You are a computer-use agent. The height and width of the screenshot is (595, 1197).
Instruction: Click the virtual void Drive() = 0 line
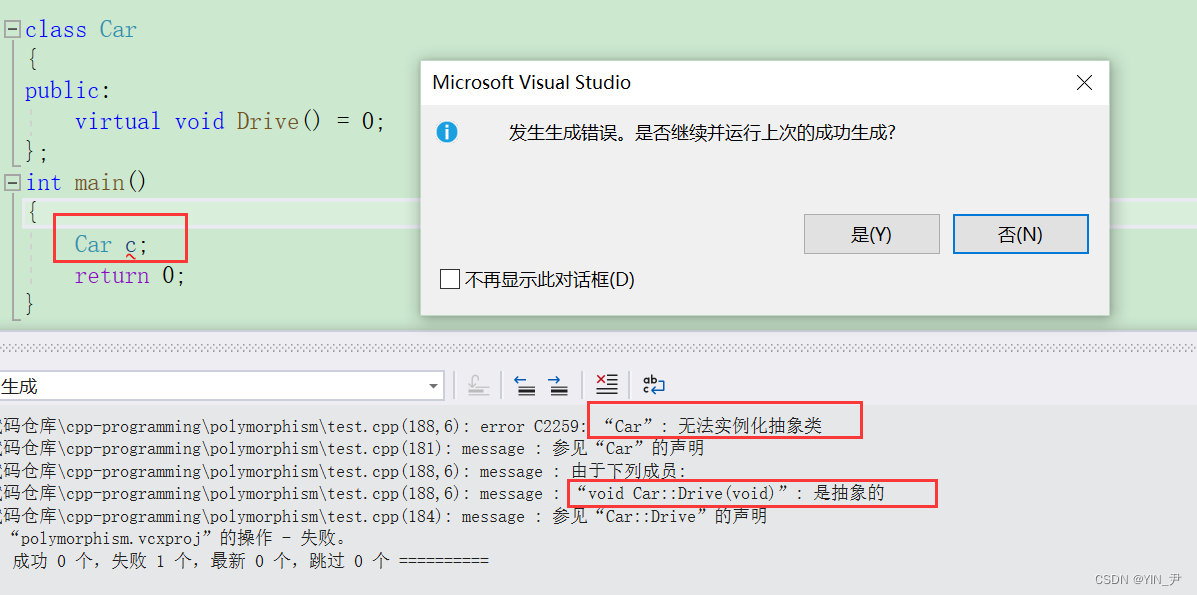point(230,121)
